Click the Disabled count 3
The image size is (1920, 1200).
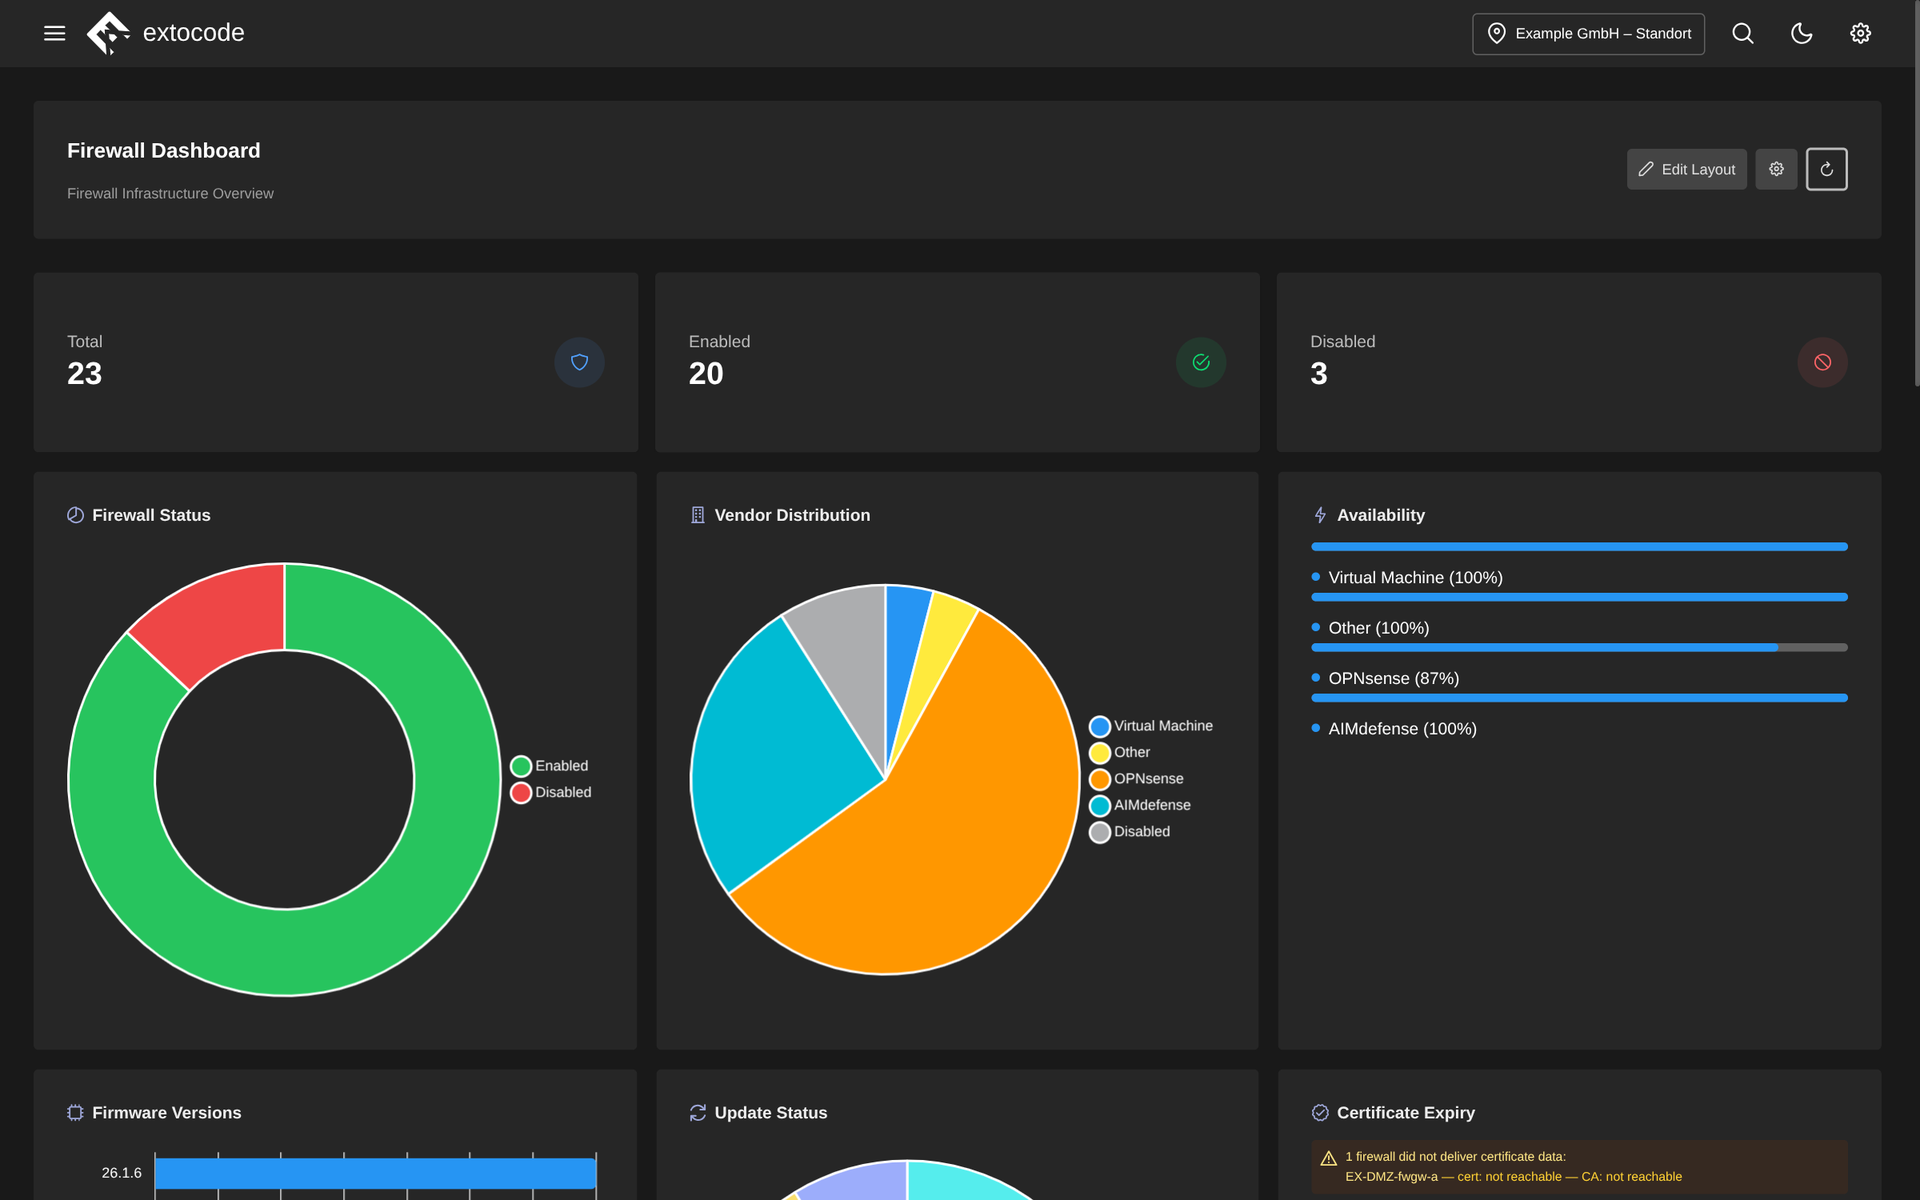pyautogui.click(x=1319, y=374)
